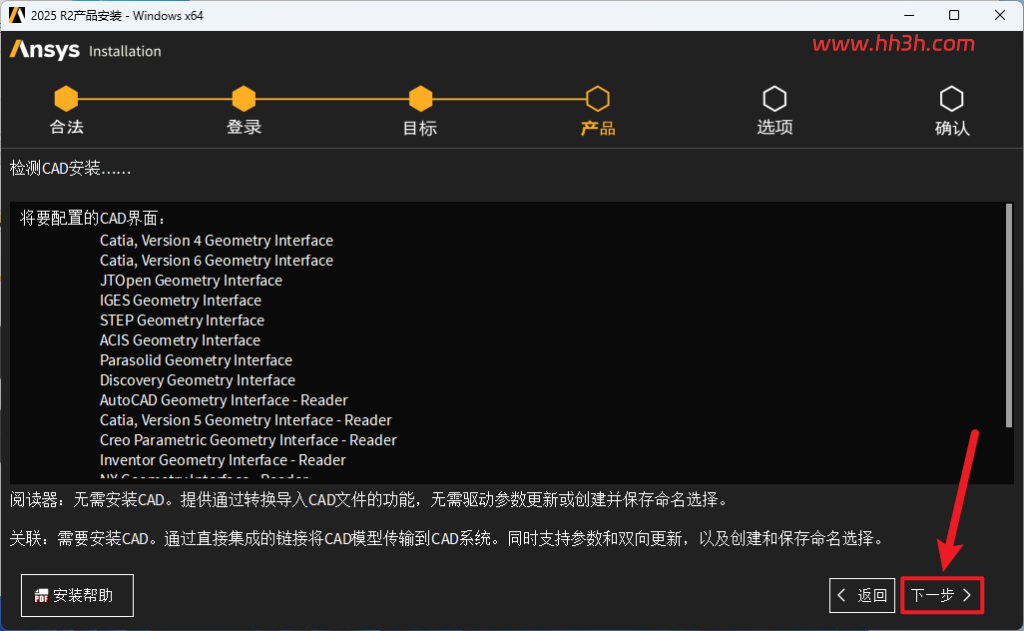Click the 选项 step label
The image size is (1024, 631).
[x=775, y=127]
